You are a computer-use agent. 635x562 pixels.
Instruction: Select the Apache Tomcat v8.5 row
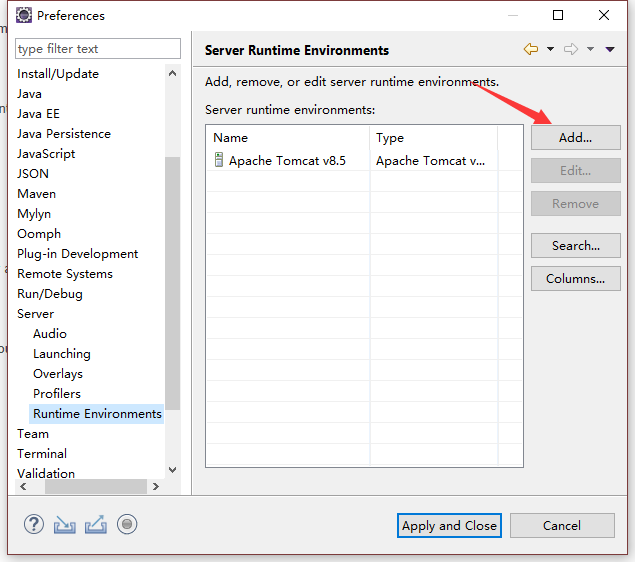364,160
